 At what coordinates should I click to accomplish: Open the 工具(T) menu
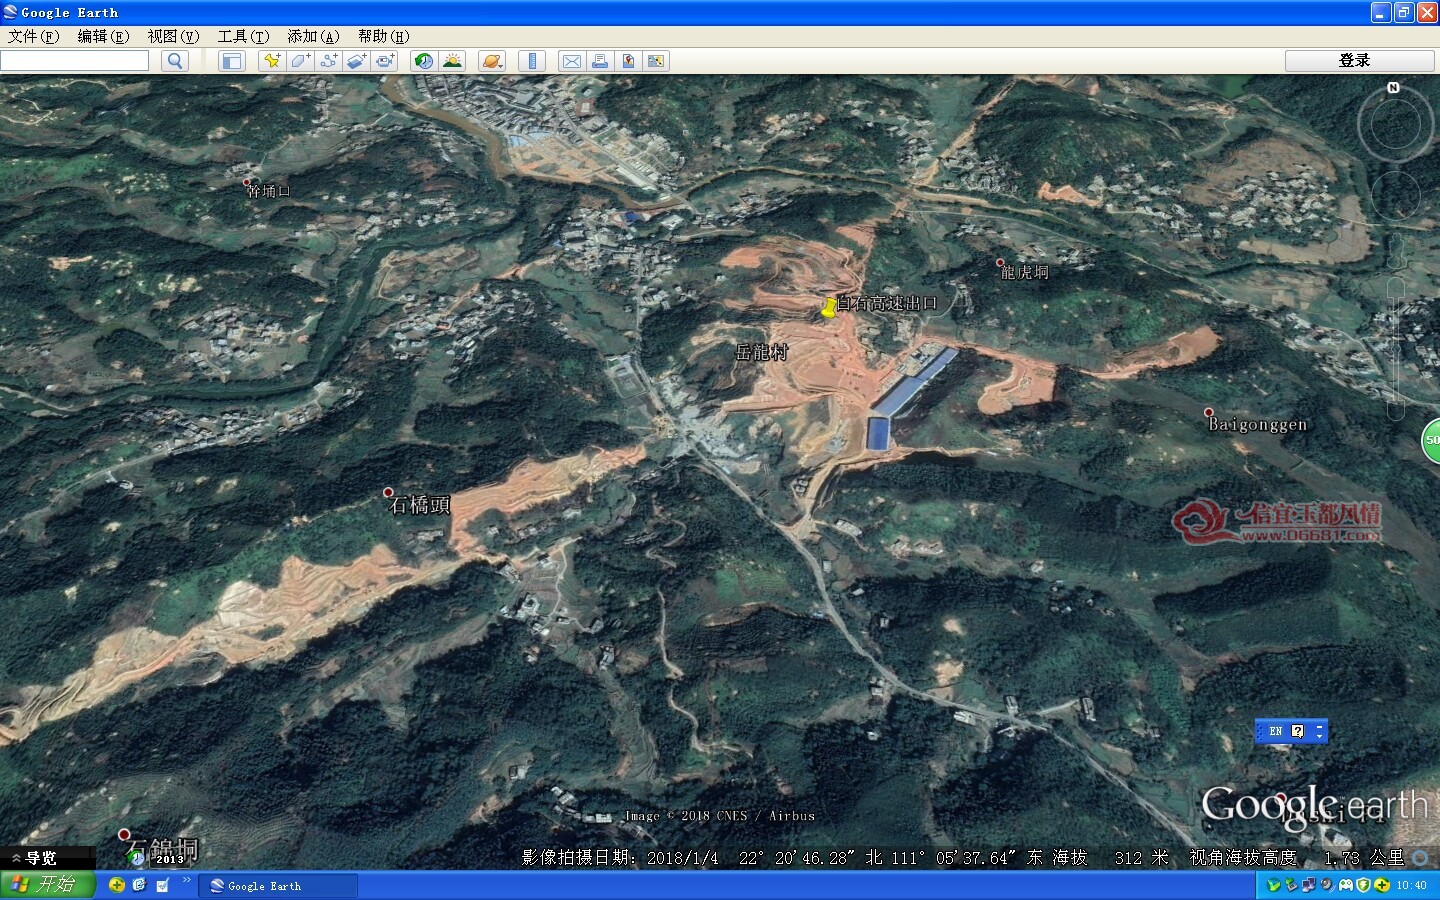243,36
